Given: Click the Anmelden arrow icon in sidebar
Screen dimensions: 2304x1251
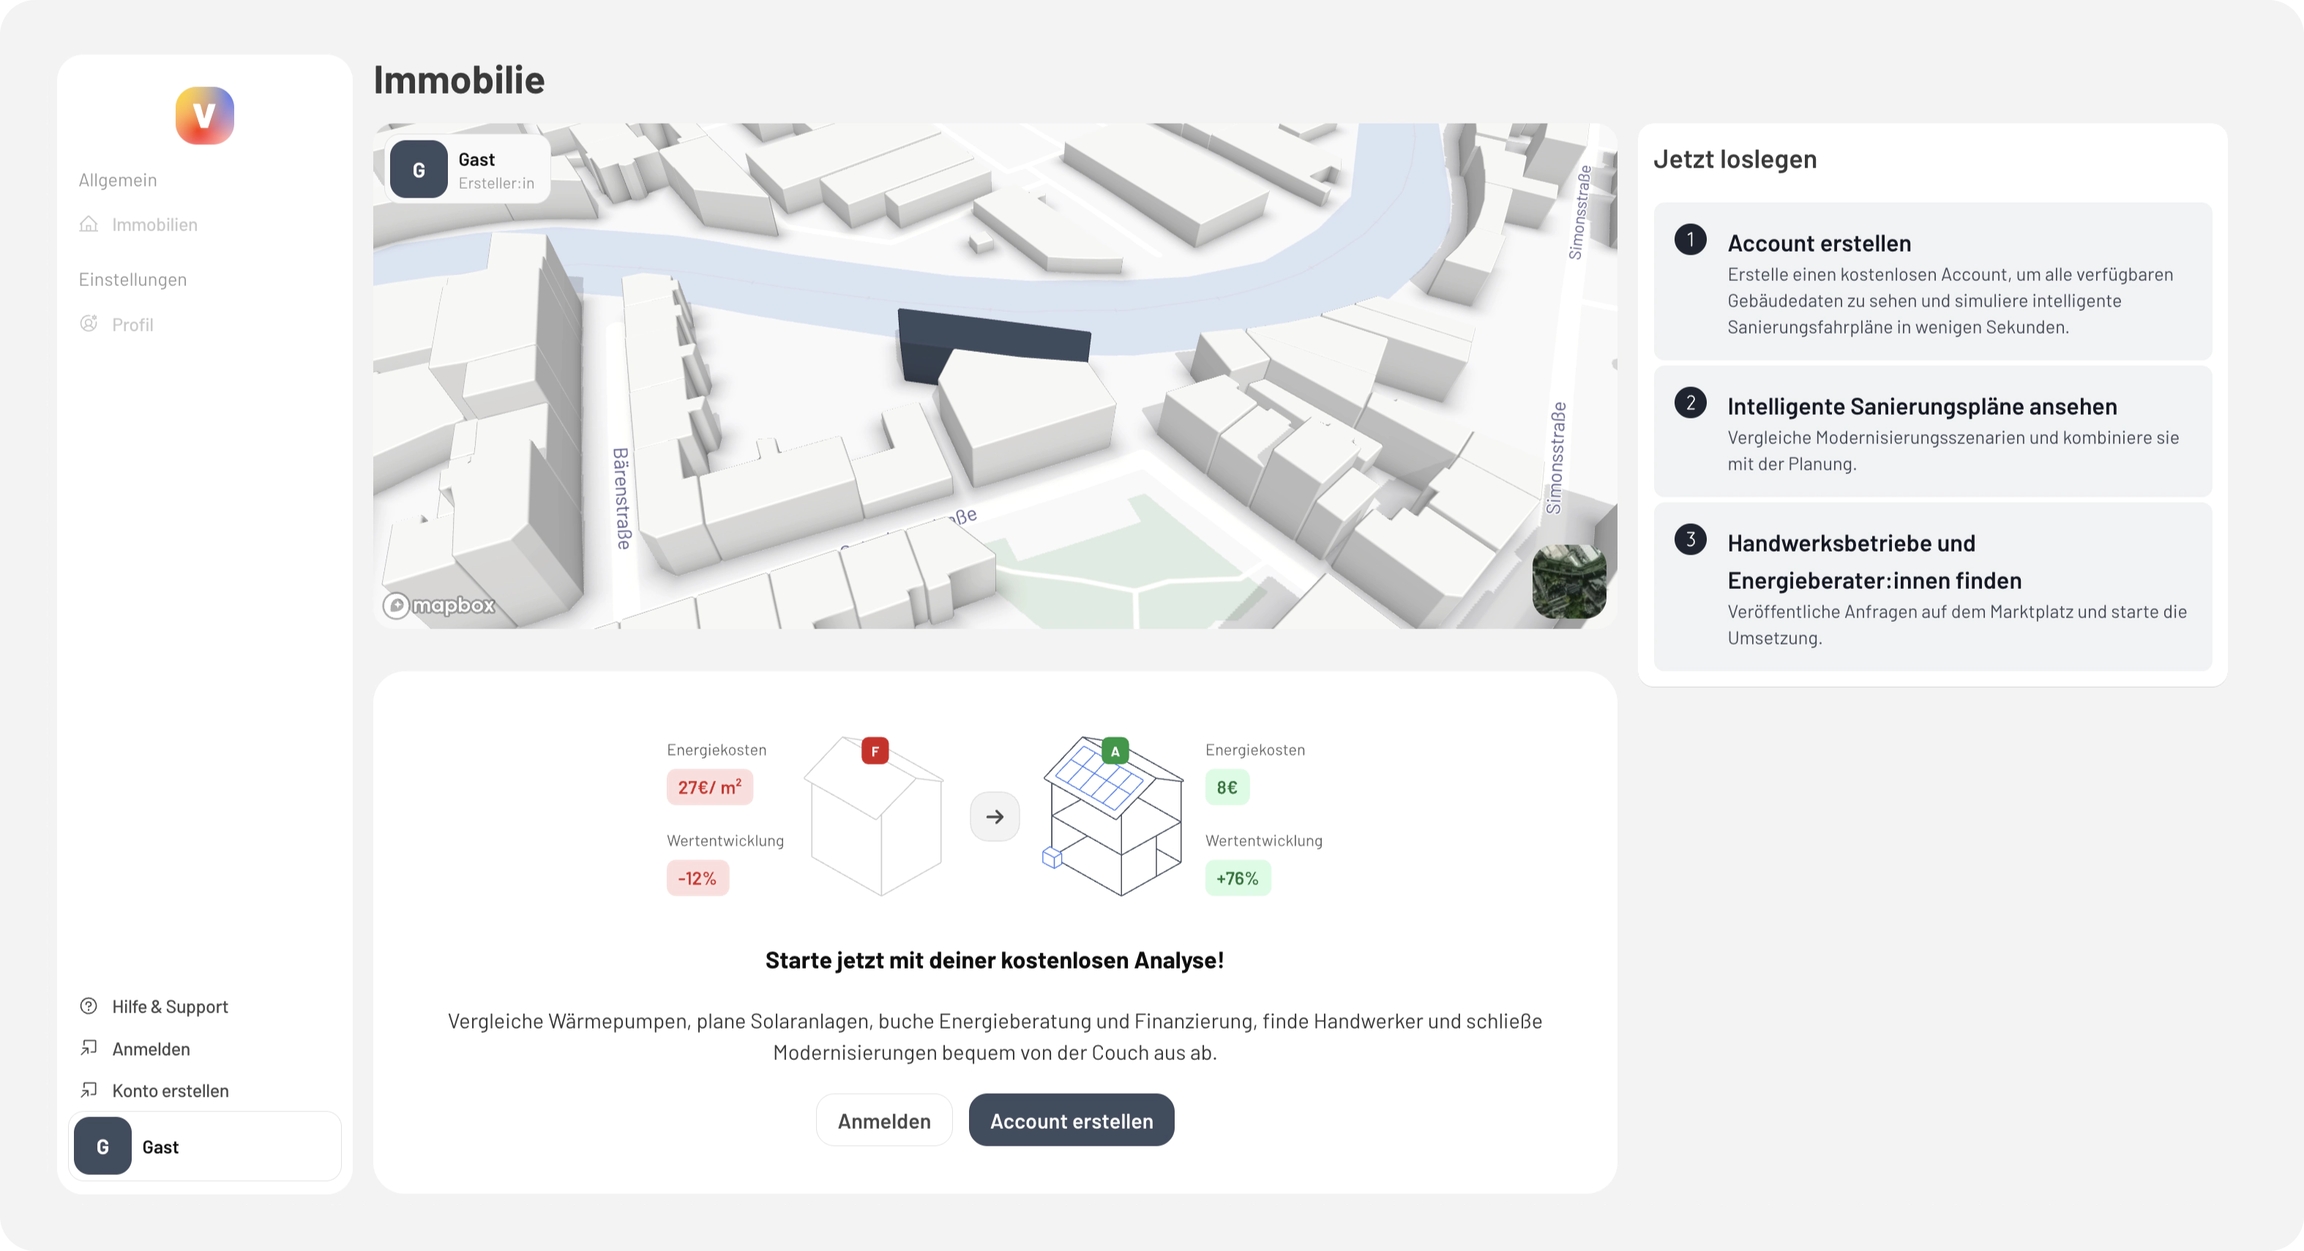Looking at the screenshot, I should point(89,1048).
